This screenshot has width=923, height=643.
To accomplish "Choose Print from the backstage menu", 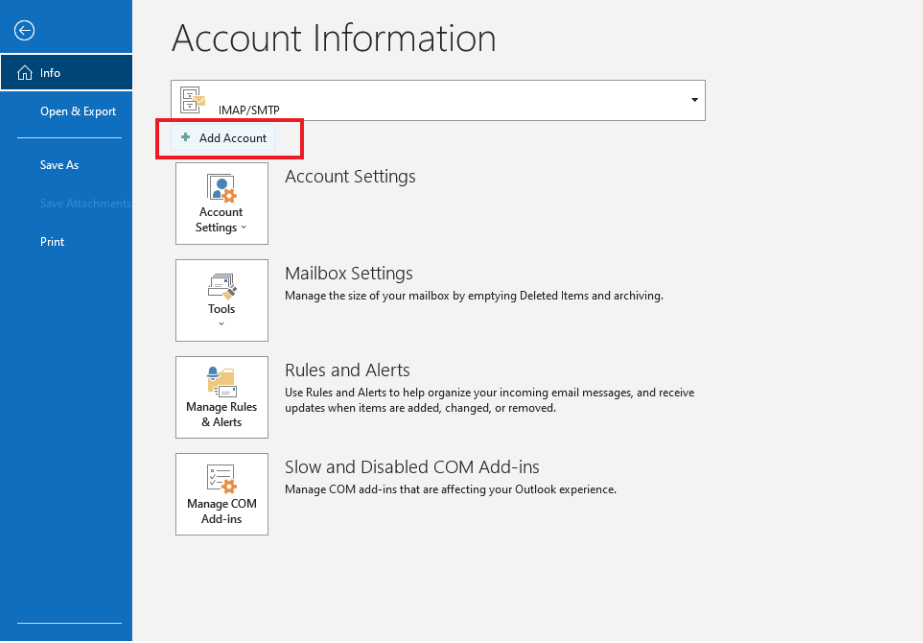I will point(52,242).
